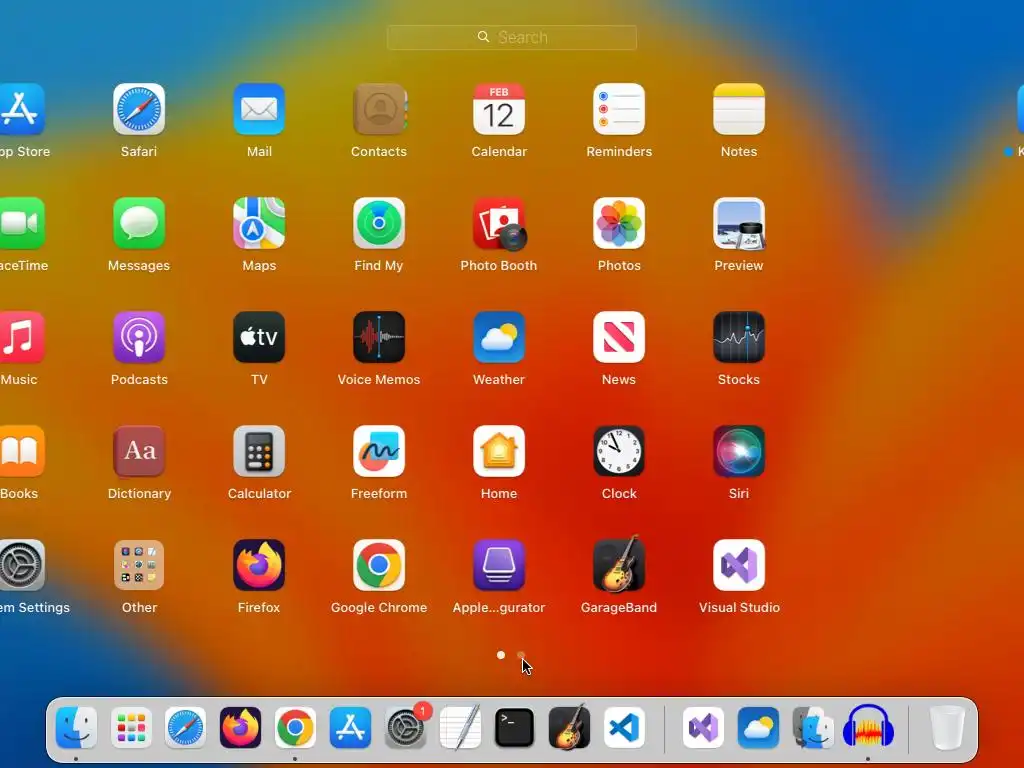The height and width of the screenshot is (768, 1024).
Task: Open Safari from the Dock
Action: 185,728
